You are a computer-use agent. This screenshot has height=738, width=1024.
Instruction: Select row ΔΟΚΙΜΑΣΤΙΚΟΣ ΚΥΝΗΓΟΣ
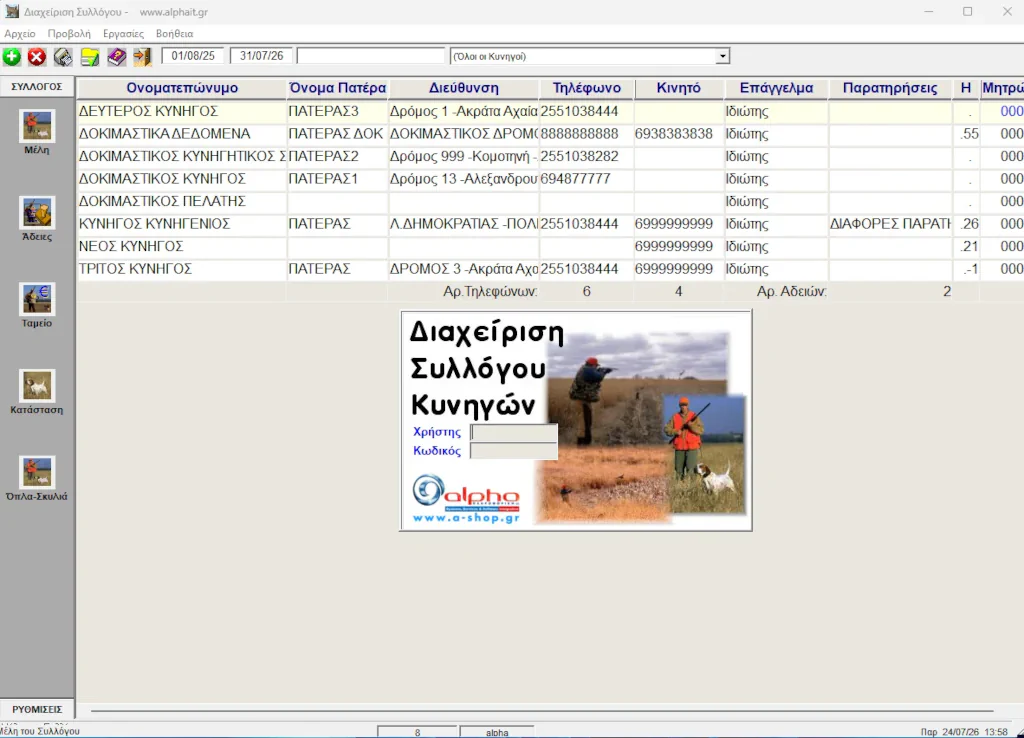(x=551, y=179)
